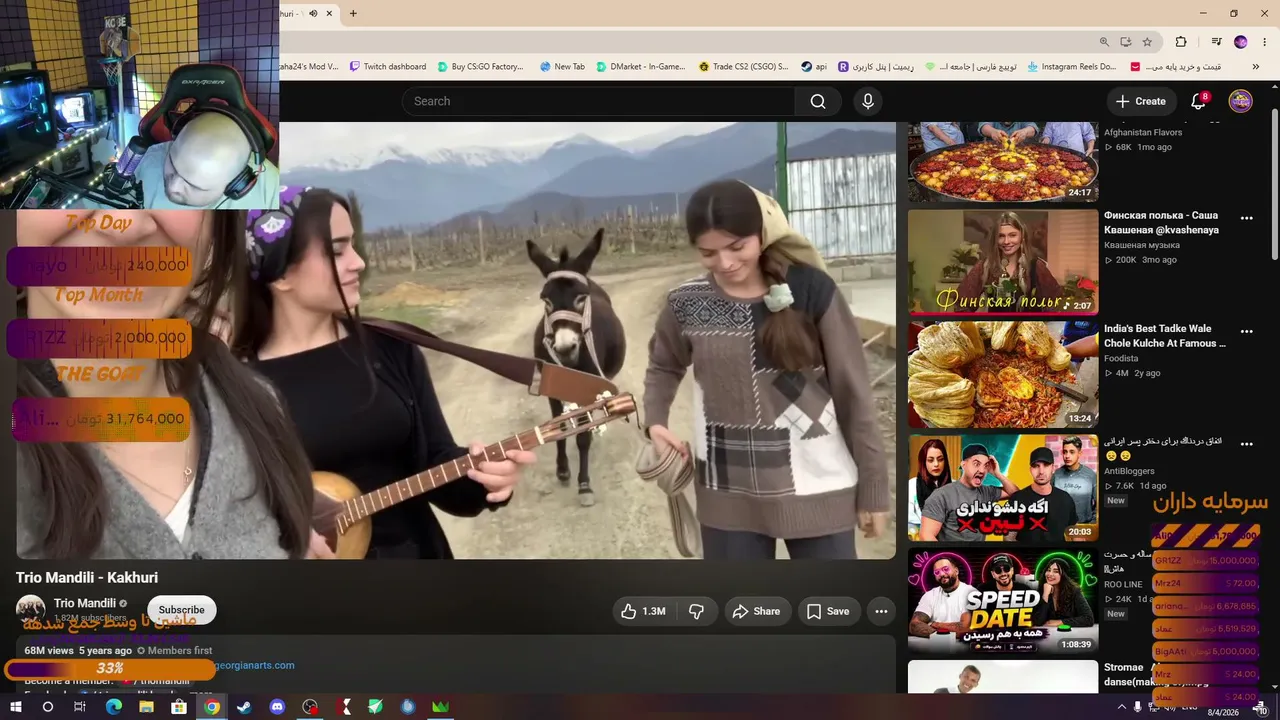Screen dimensions: 1280x720
Task: Open the Trio Mandili channel name link
Action: [85, 603]
